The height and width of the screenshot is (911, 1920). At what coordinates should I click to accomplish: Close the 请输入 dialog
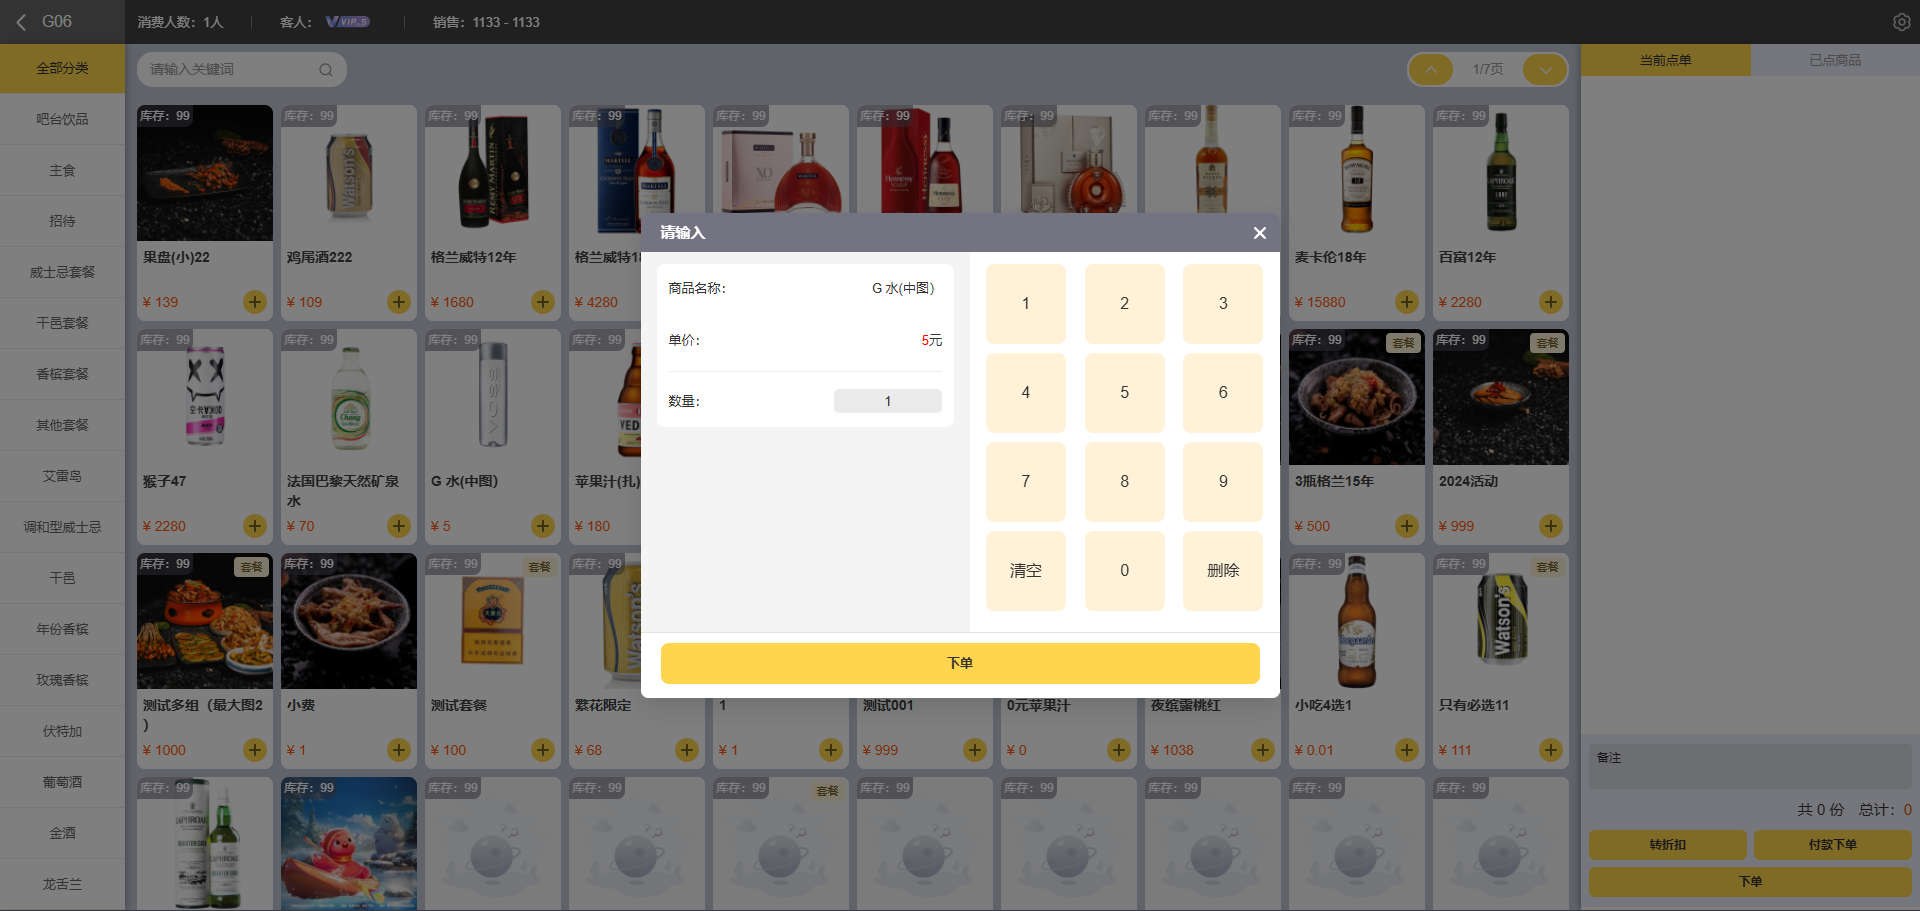tap(1260, 233)
